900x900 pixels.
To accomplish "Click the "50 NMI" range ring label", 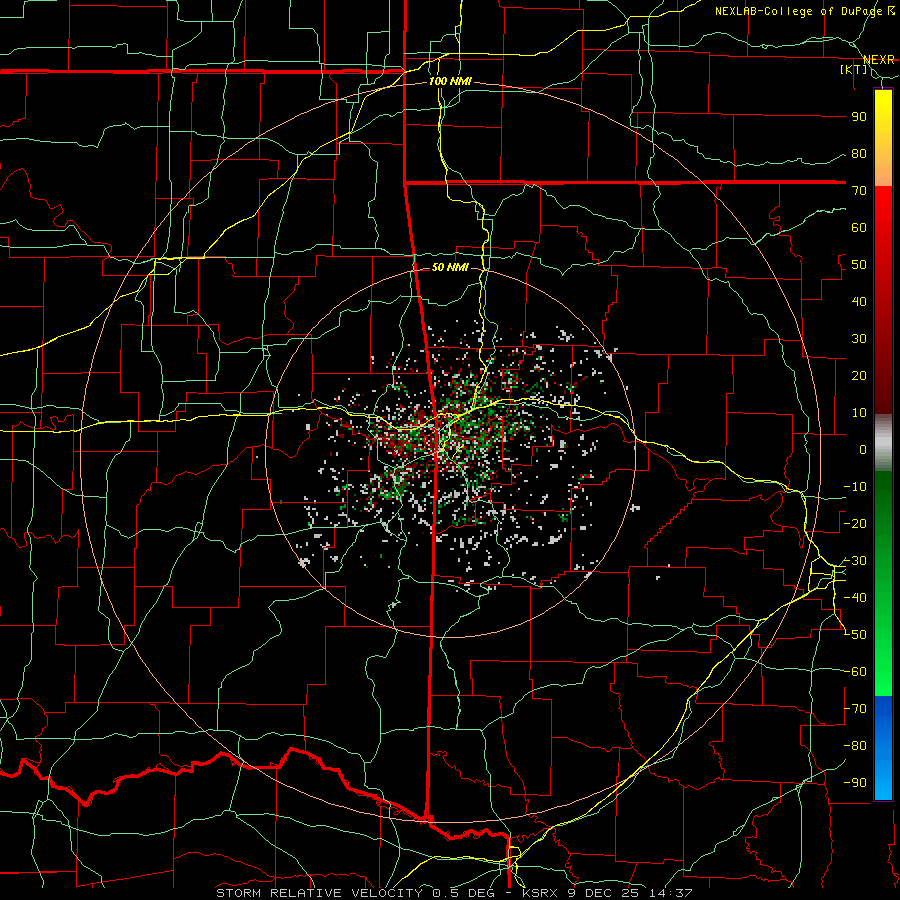I will coord(450,267).
